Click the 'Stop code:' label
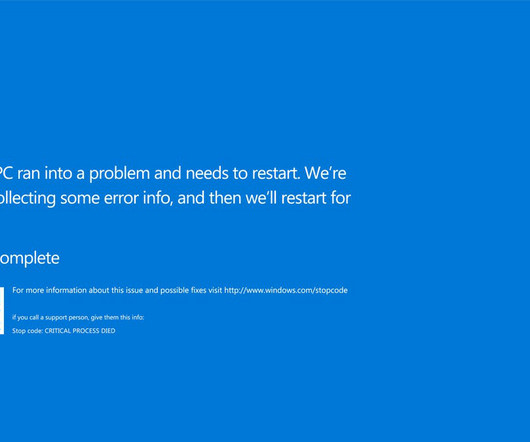The width and height of the screenshot is (530, 442). [28, 331]
